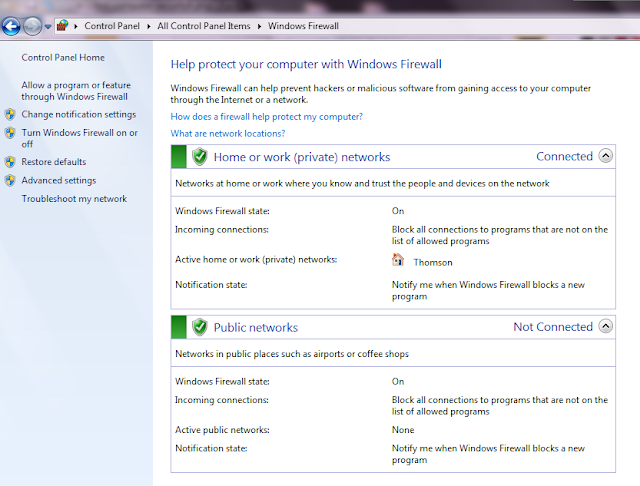Collapse Public networks section chevron
This screenshot has height=486, width=640.
[x=606, y=326]
